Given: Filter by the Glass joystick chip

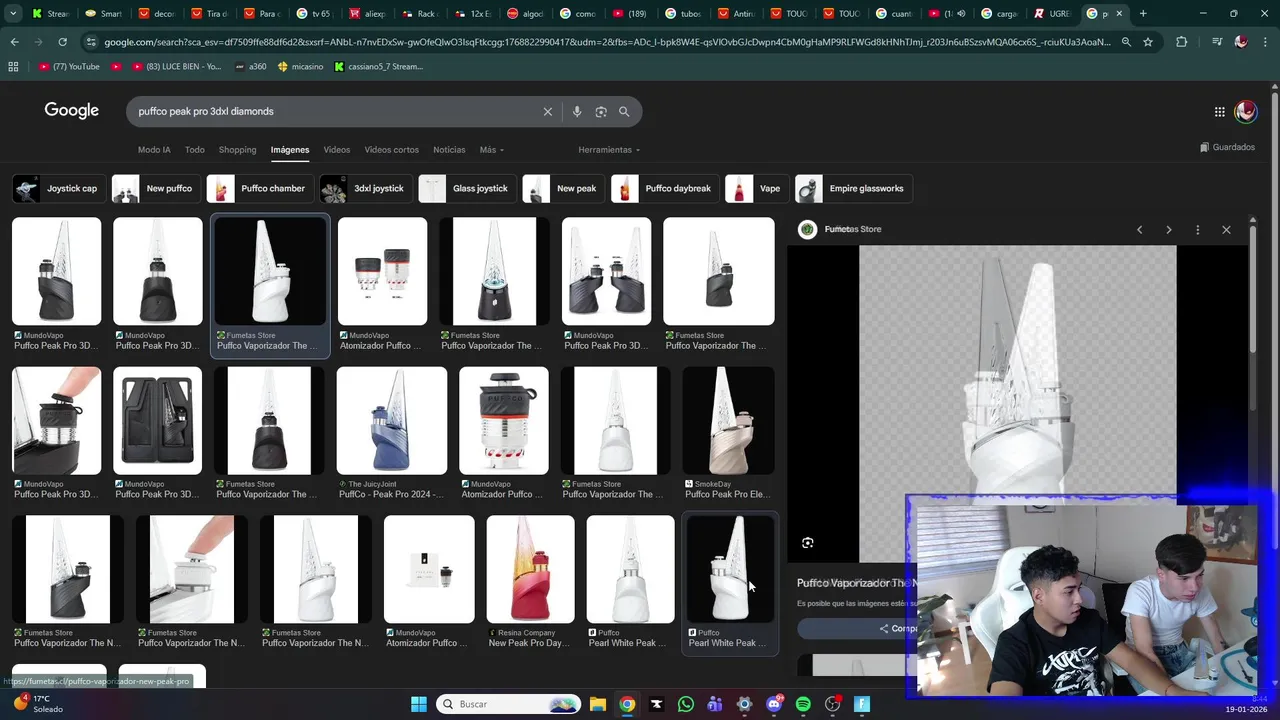Looking at the screenshot, I should [466, 189].
